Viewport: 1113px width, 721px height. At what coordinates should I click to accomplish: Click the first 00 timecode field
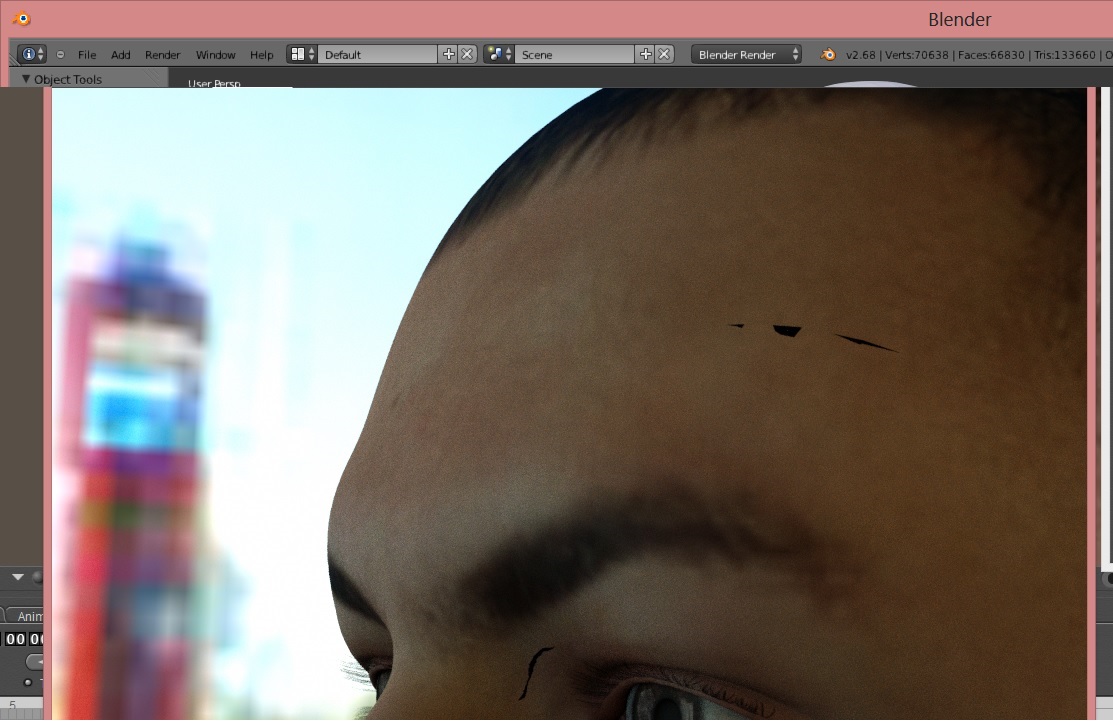15,639
